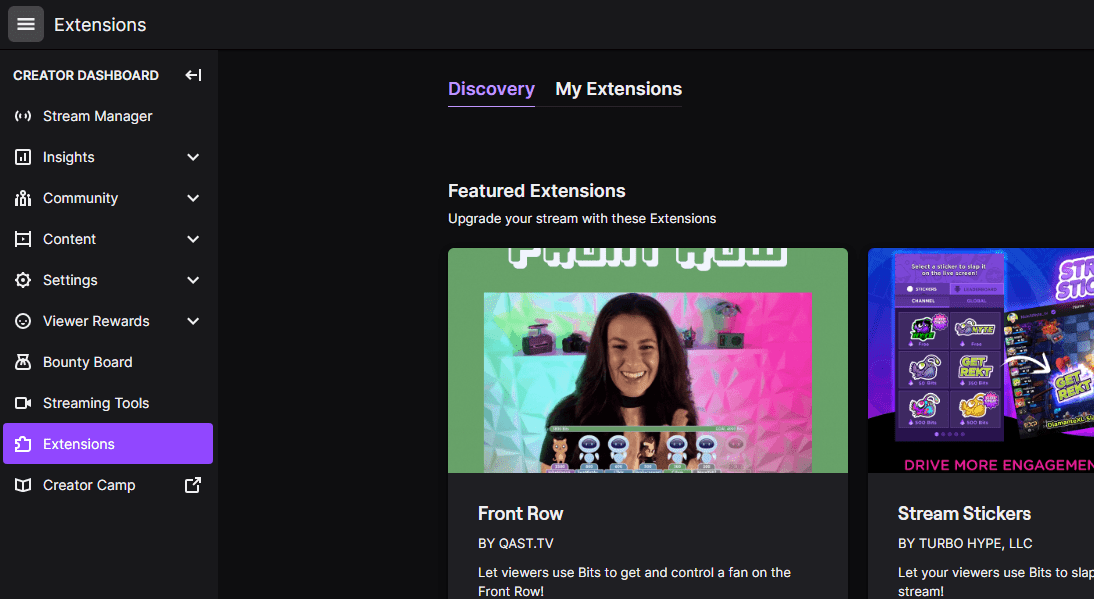Collapse the Creator Dashboard sidebar
Viewport: 1094px width, 599px height.
pyautogui.click(x=192, y=74)
